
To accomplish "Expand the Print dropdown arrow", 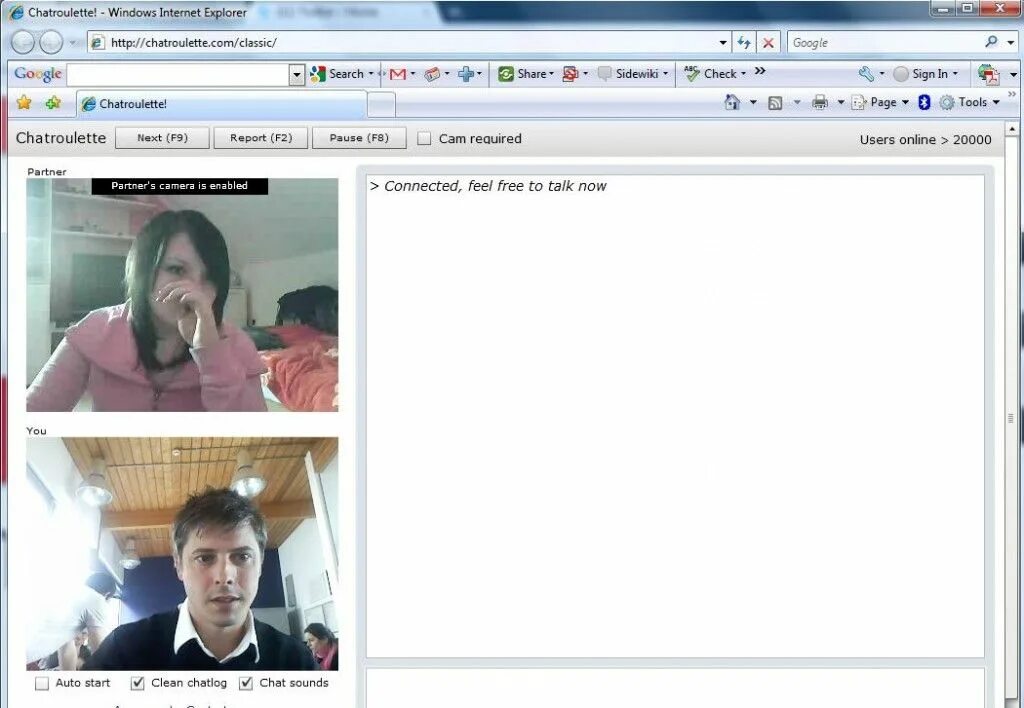I will 840,103.
